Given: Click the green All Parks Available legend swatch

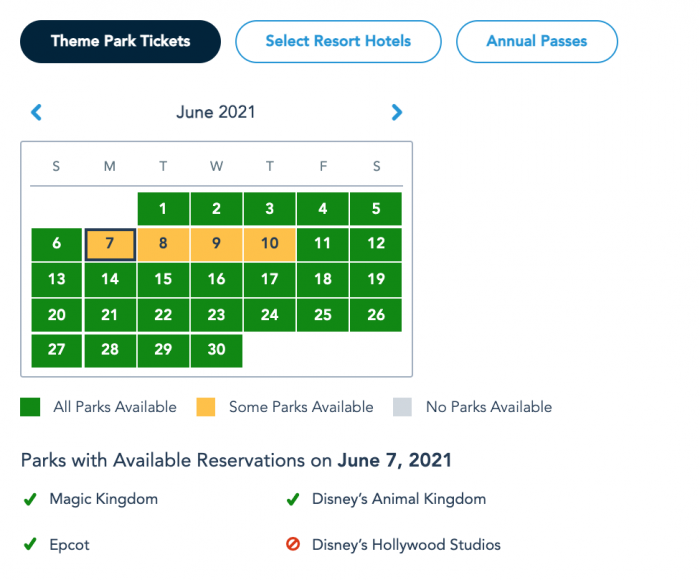Looking at the screenshot, I should coord(30,407).
